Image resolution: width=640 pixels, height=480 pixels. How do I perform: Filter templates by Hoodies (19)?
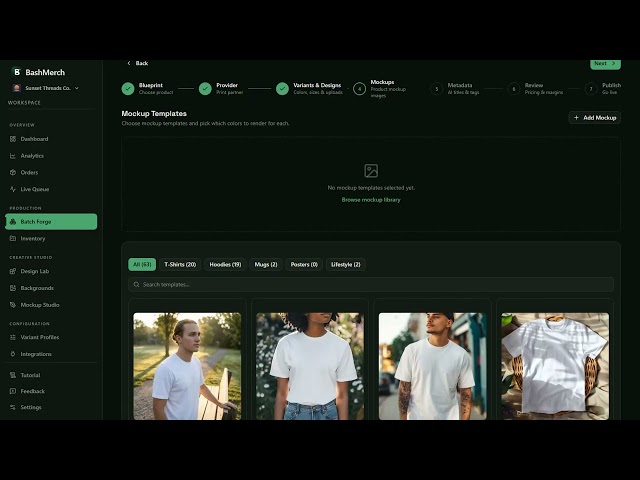[225, 264]
